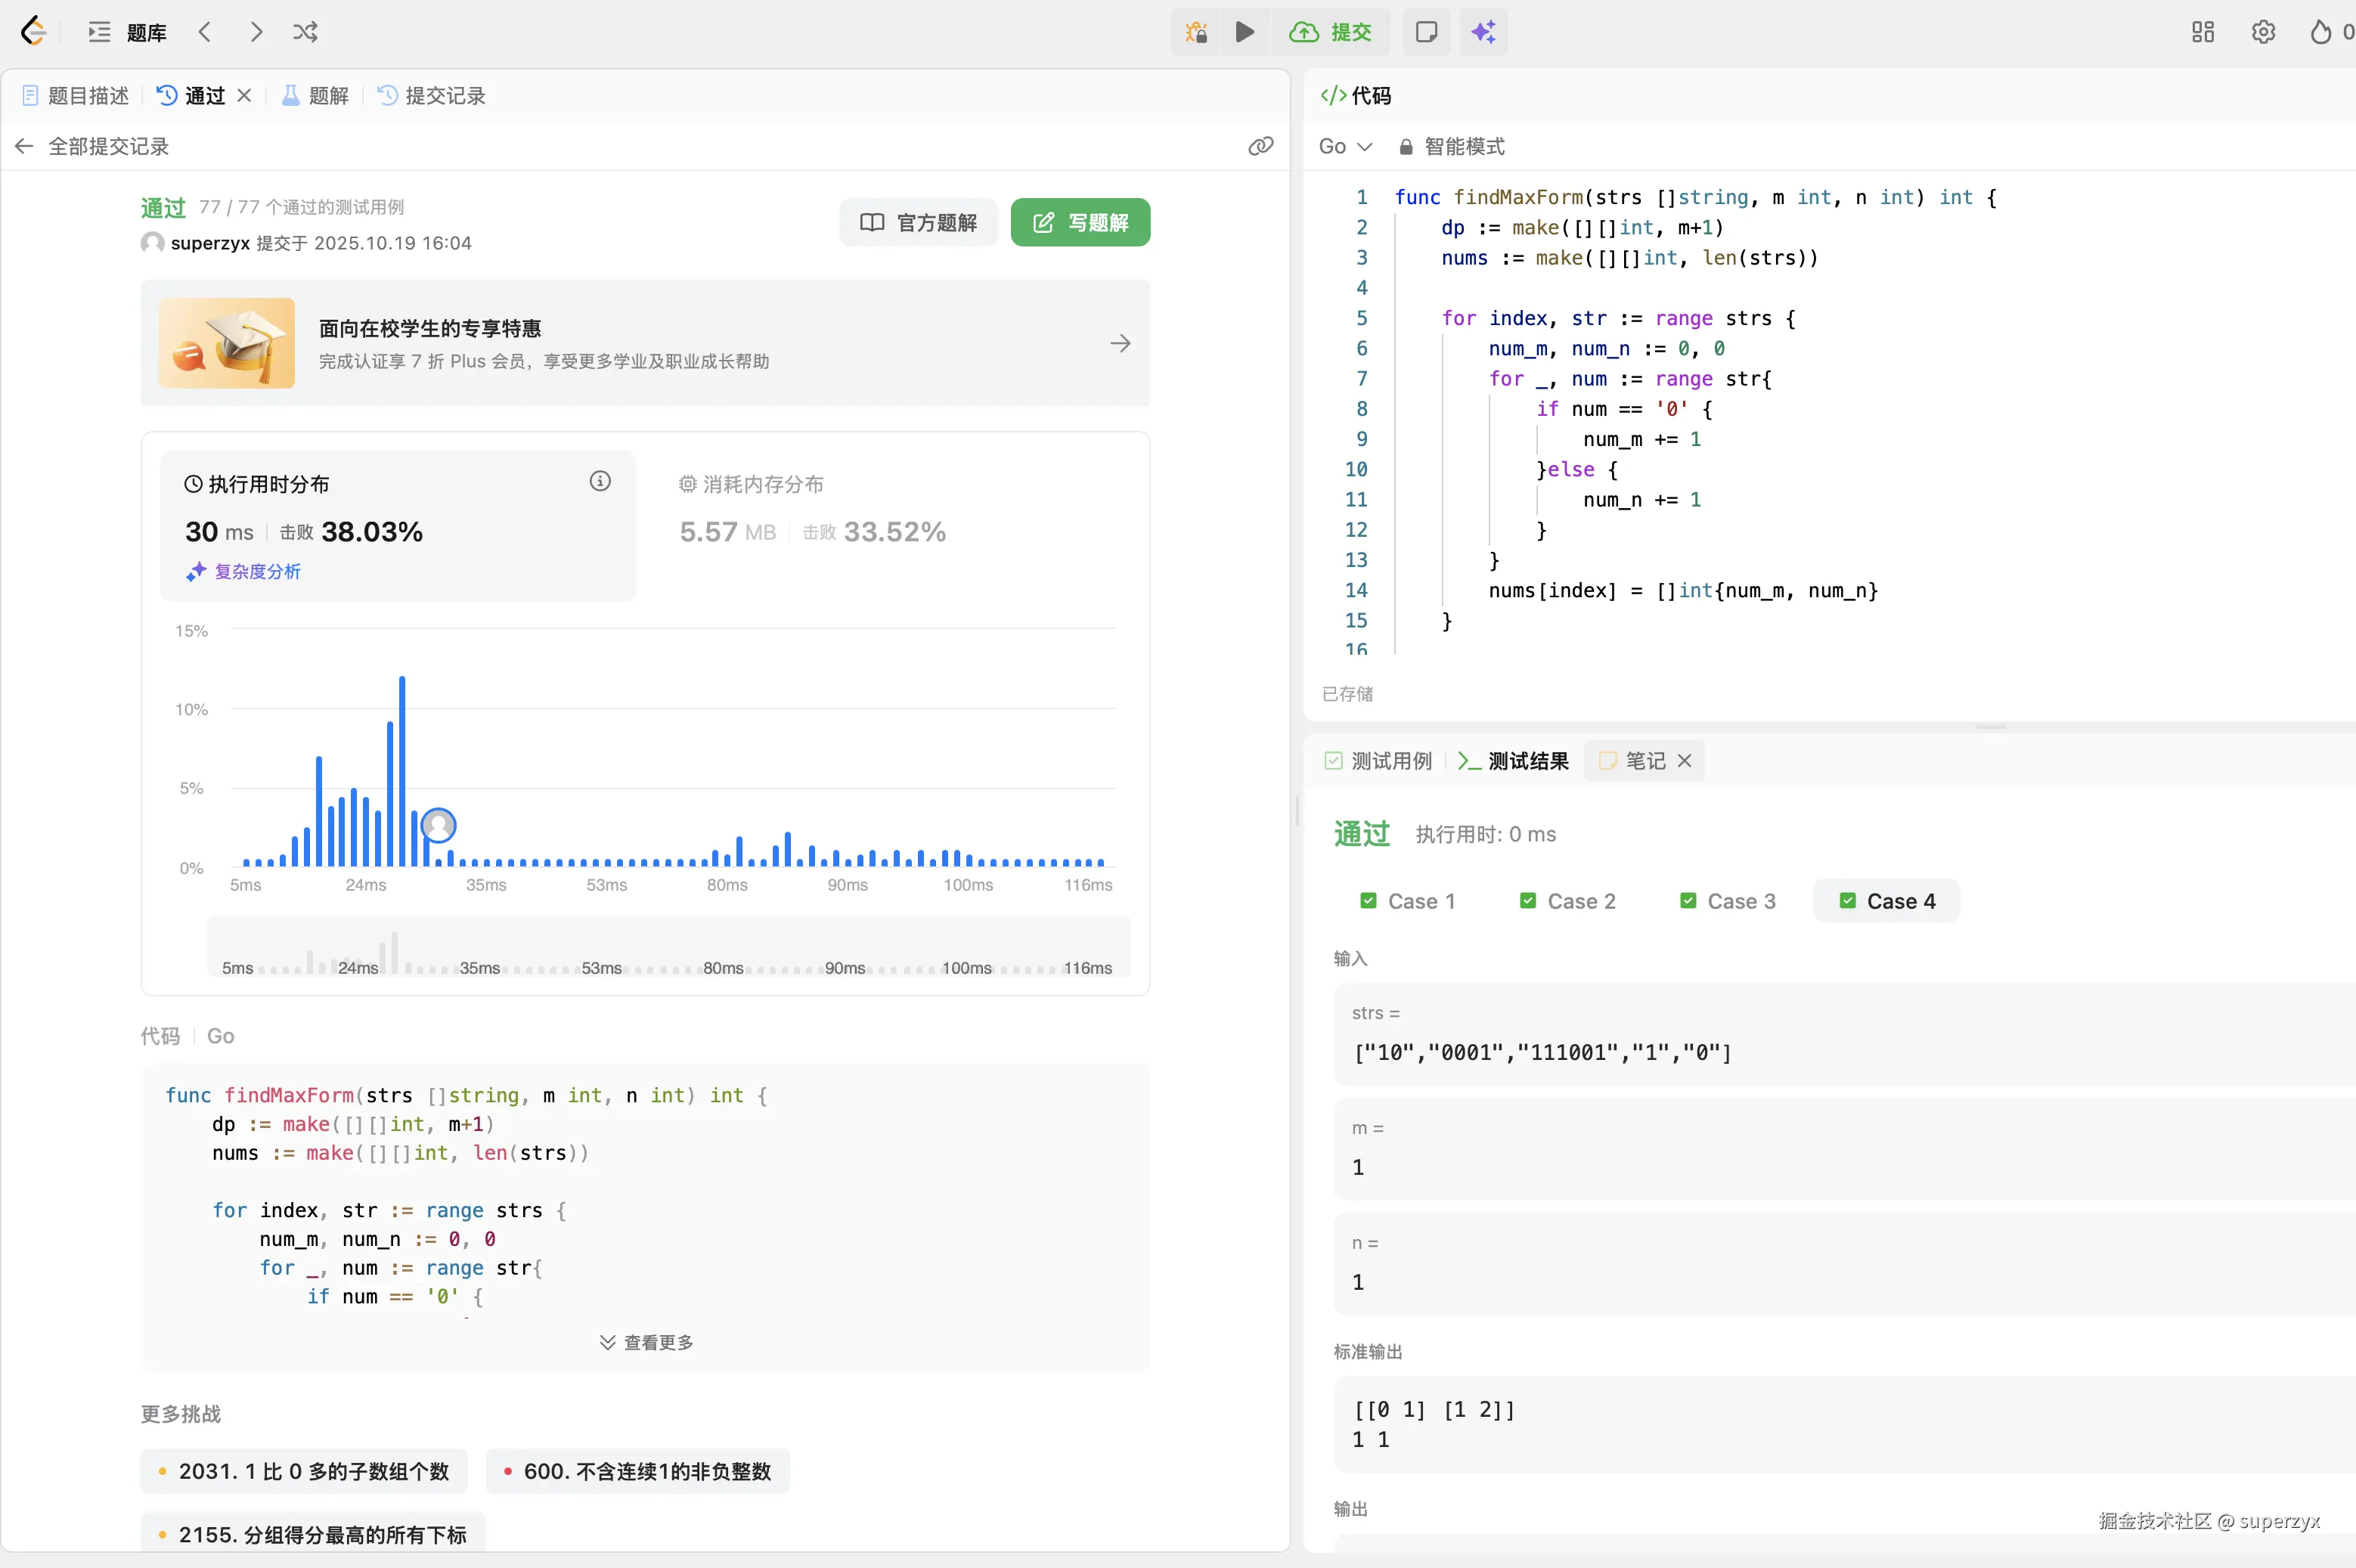Click the n input value field
The image size is (2356, 1568).
(x=1845, y=1265)
